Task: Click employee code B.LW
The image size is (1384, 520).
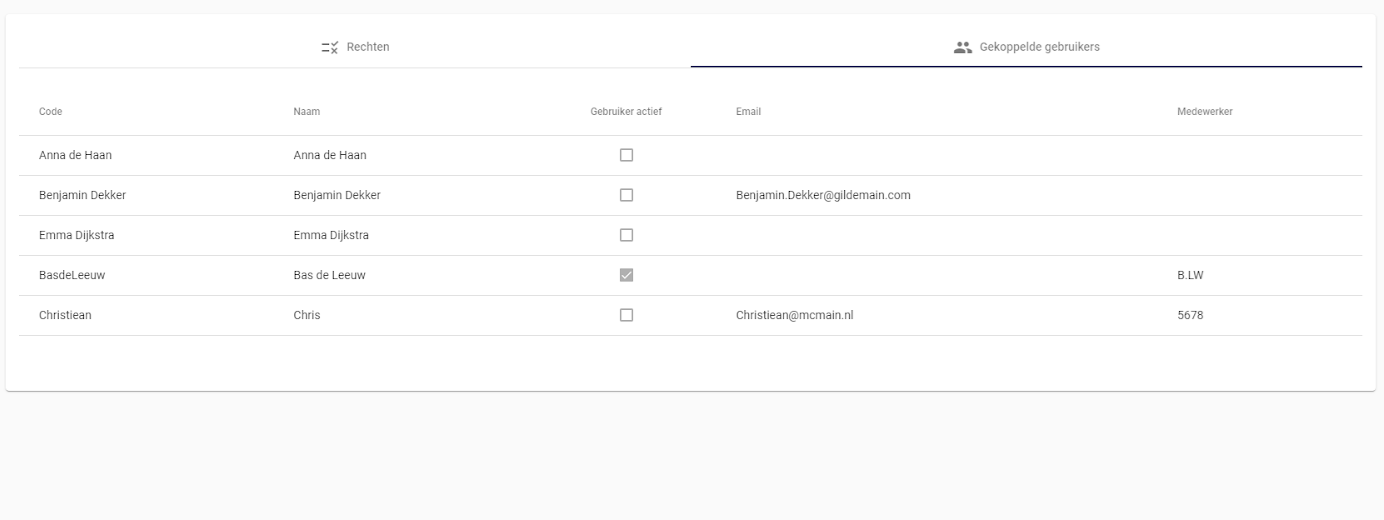Action: pos(1190,275)
